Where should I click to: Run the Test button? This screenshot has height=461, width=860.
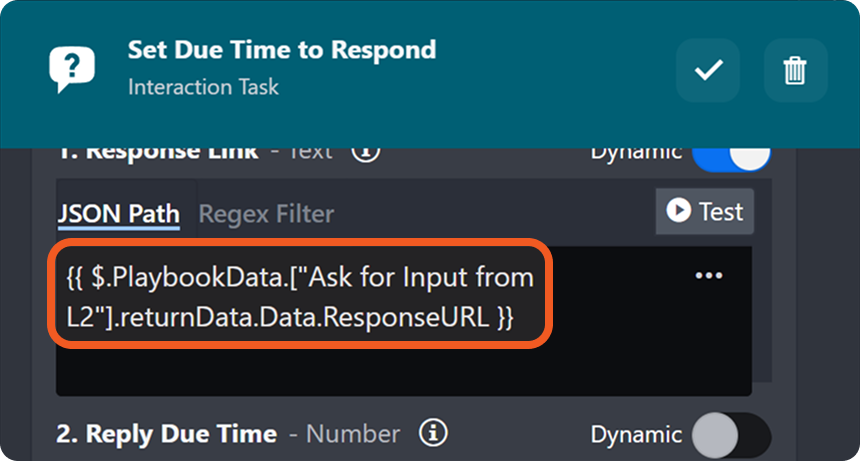coord(705,211)
